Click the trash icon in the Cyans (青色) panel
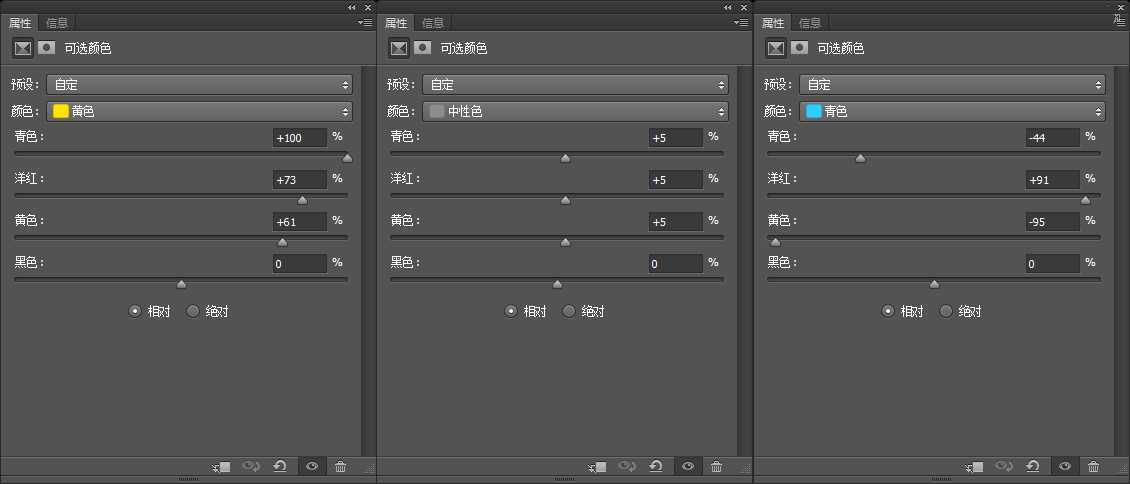 click(1093, 466)
